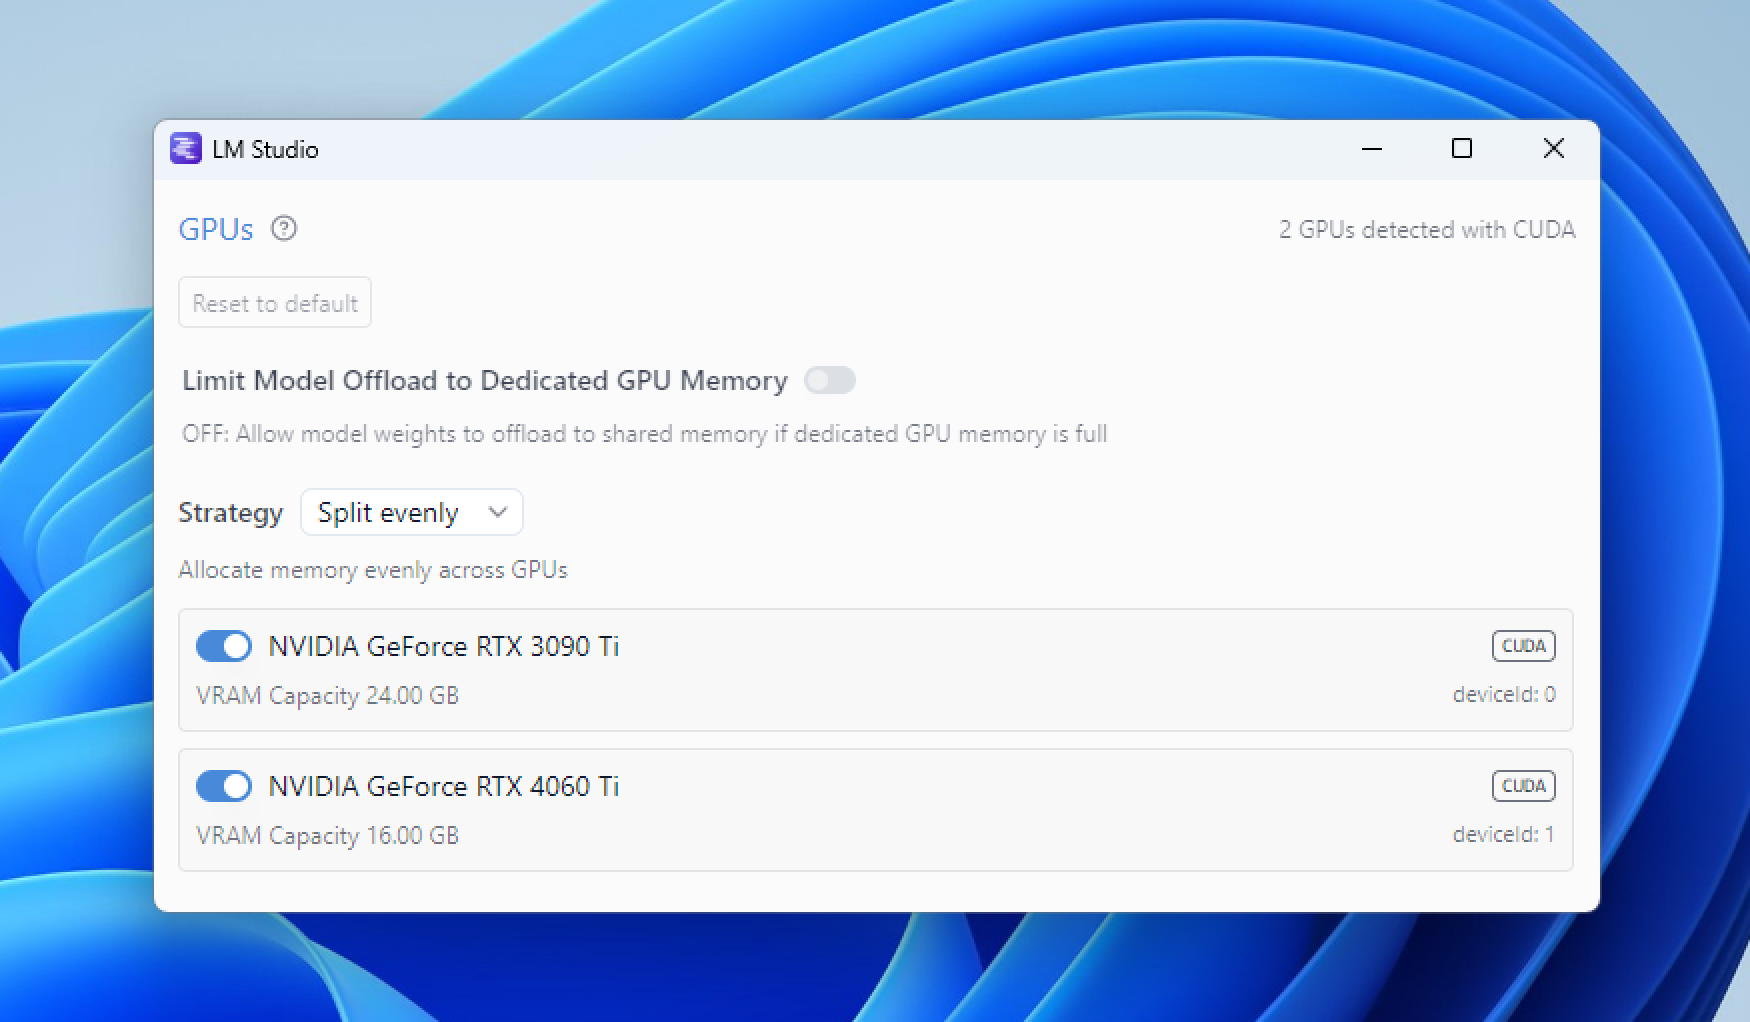The image size is (1750, 1022).
Task: Close the LM Studio window
Action: click(1553, 149)
